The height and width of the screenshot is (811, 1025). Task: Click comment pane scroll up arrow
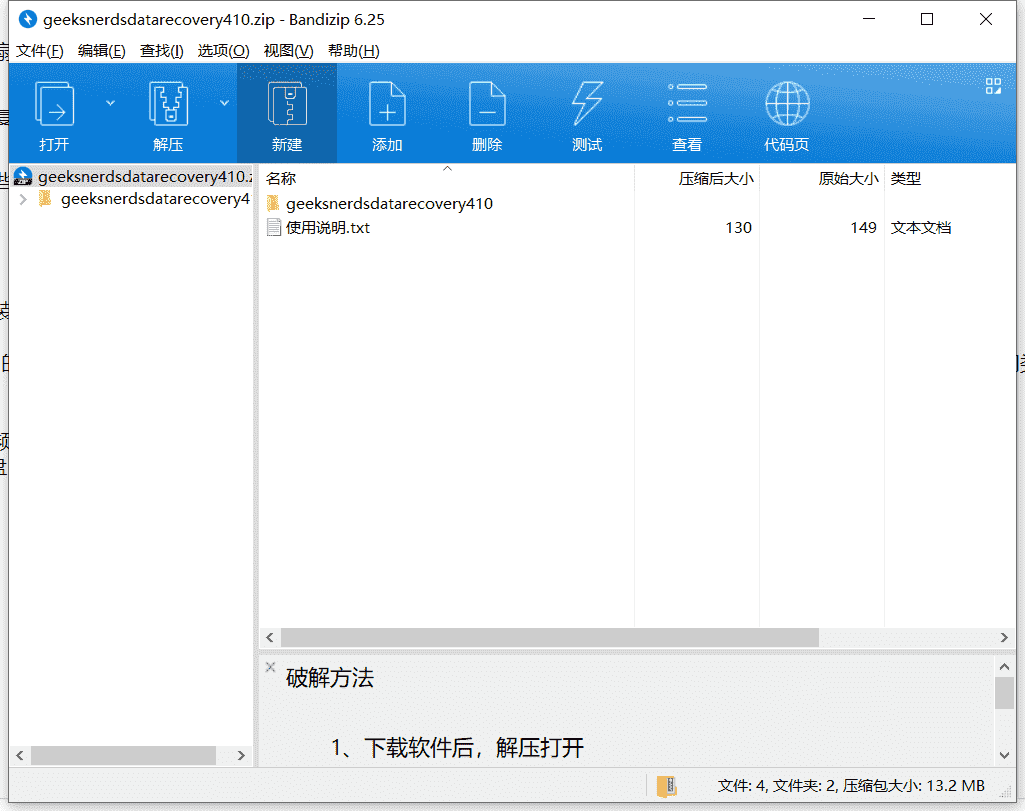pyautogui.click(x=1004, y=667)
